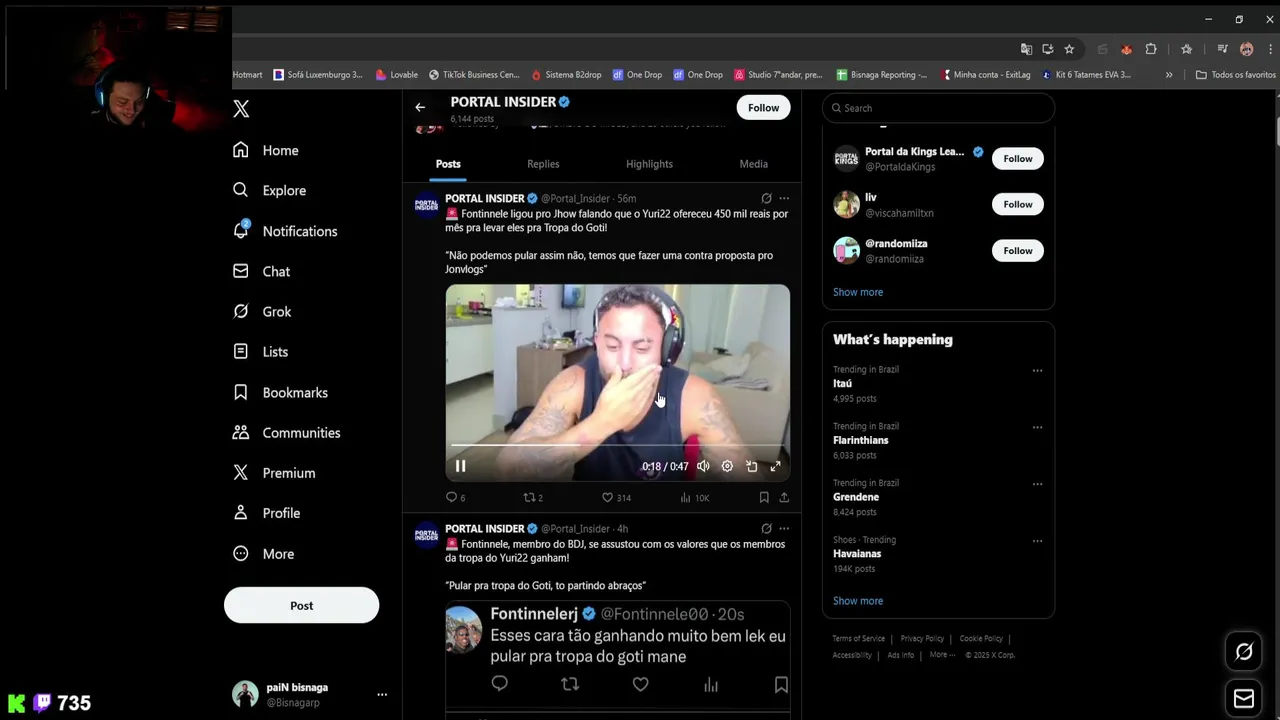The image size is (1280, 720).
Task: Like the embedded Fontinnelerj tweet heart
Action: pos(640,684)
